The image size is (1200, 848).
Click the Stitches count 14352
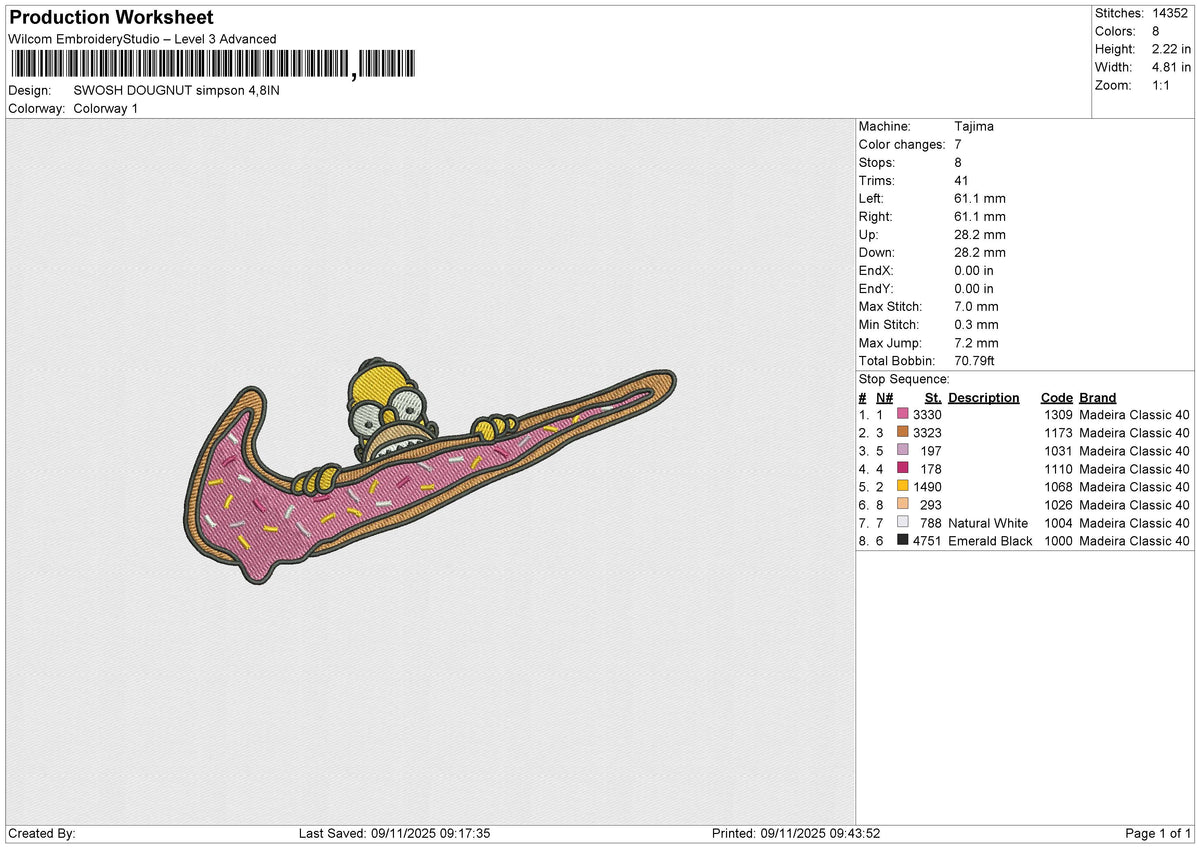1171,13
